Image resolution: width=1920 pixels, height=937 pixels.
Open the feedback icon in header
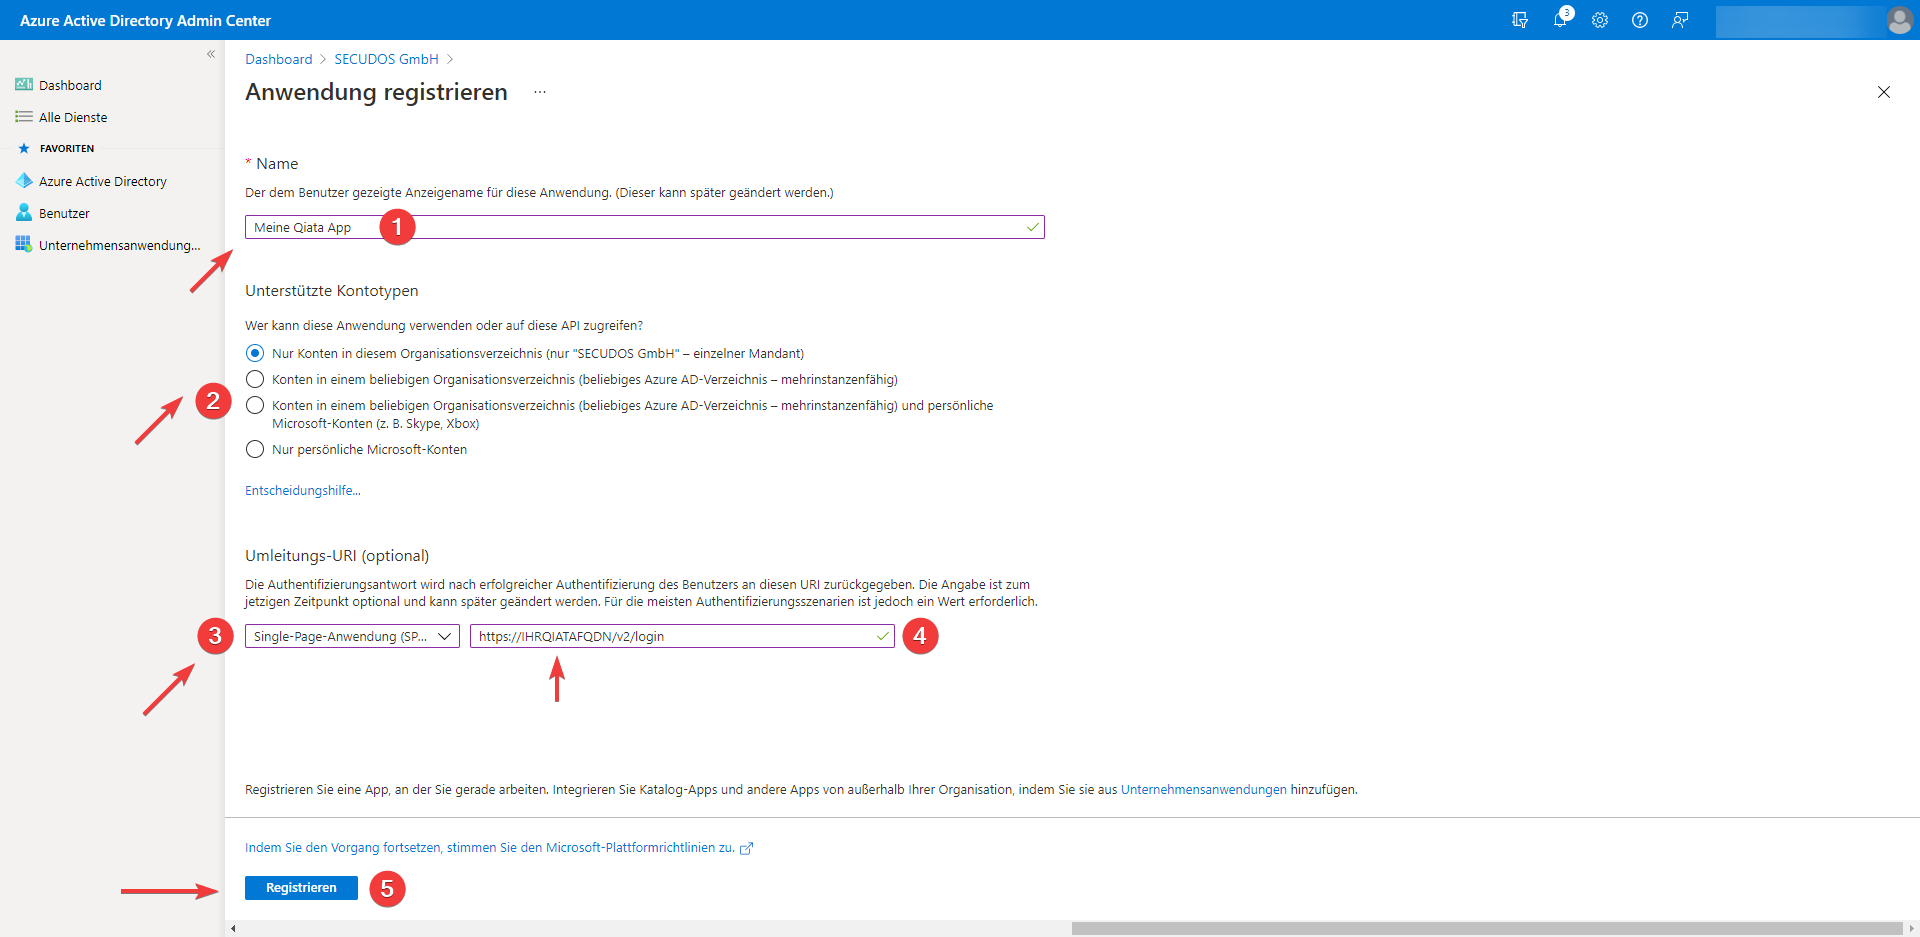(1680, 20)
